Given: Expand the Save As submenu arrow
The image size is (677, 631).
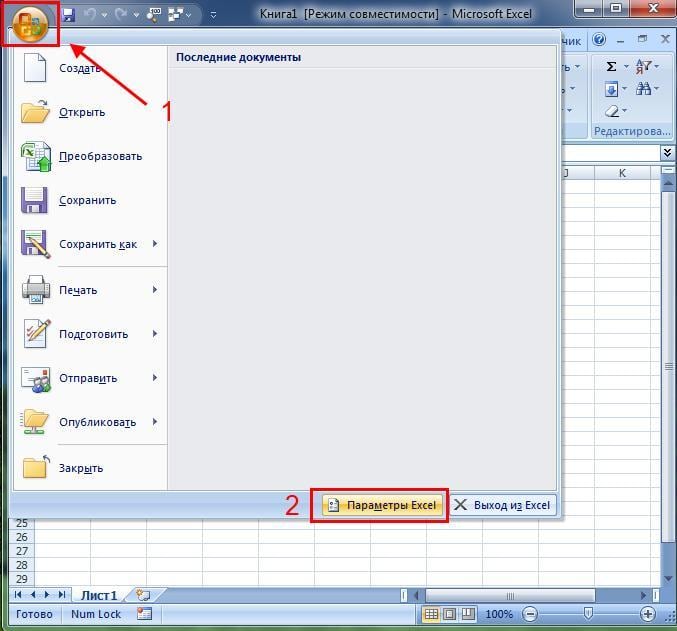Looking at the screenshot, I should (155, 244).
